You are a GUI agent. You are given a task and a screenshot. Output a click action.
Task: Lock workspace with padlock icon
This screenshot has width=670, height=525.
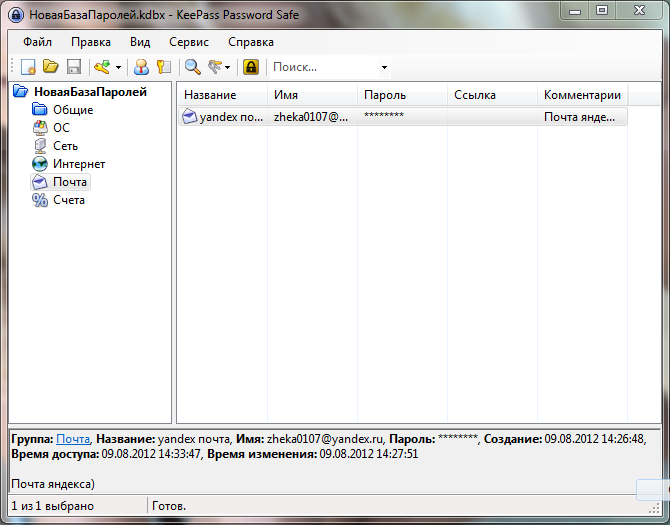tap(251, 67)
